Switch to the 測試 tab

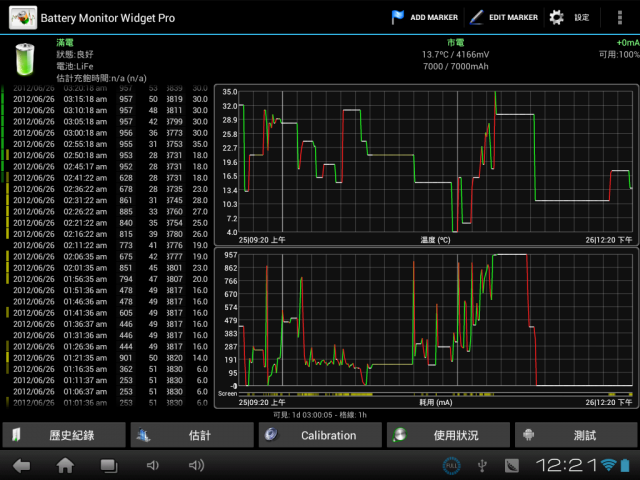pyautogui.click(x=577, y=435)
